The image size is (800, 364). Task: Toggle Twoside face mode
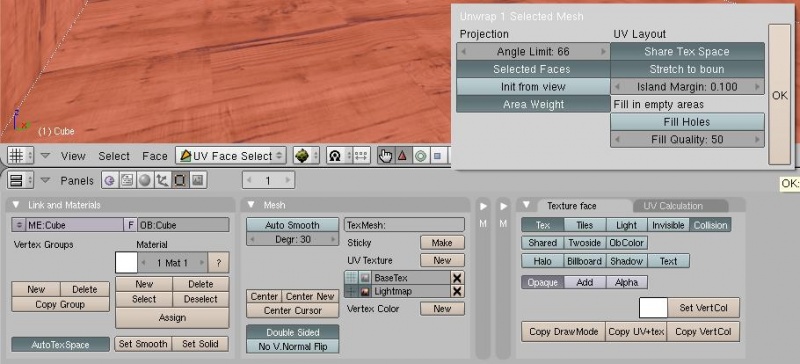585,243
